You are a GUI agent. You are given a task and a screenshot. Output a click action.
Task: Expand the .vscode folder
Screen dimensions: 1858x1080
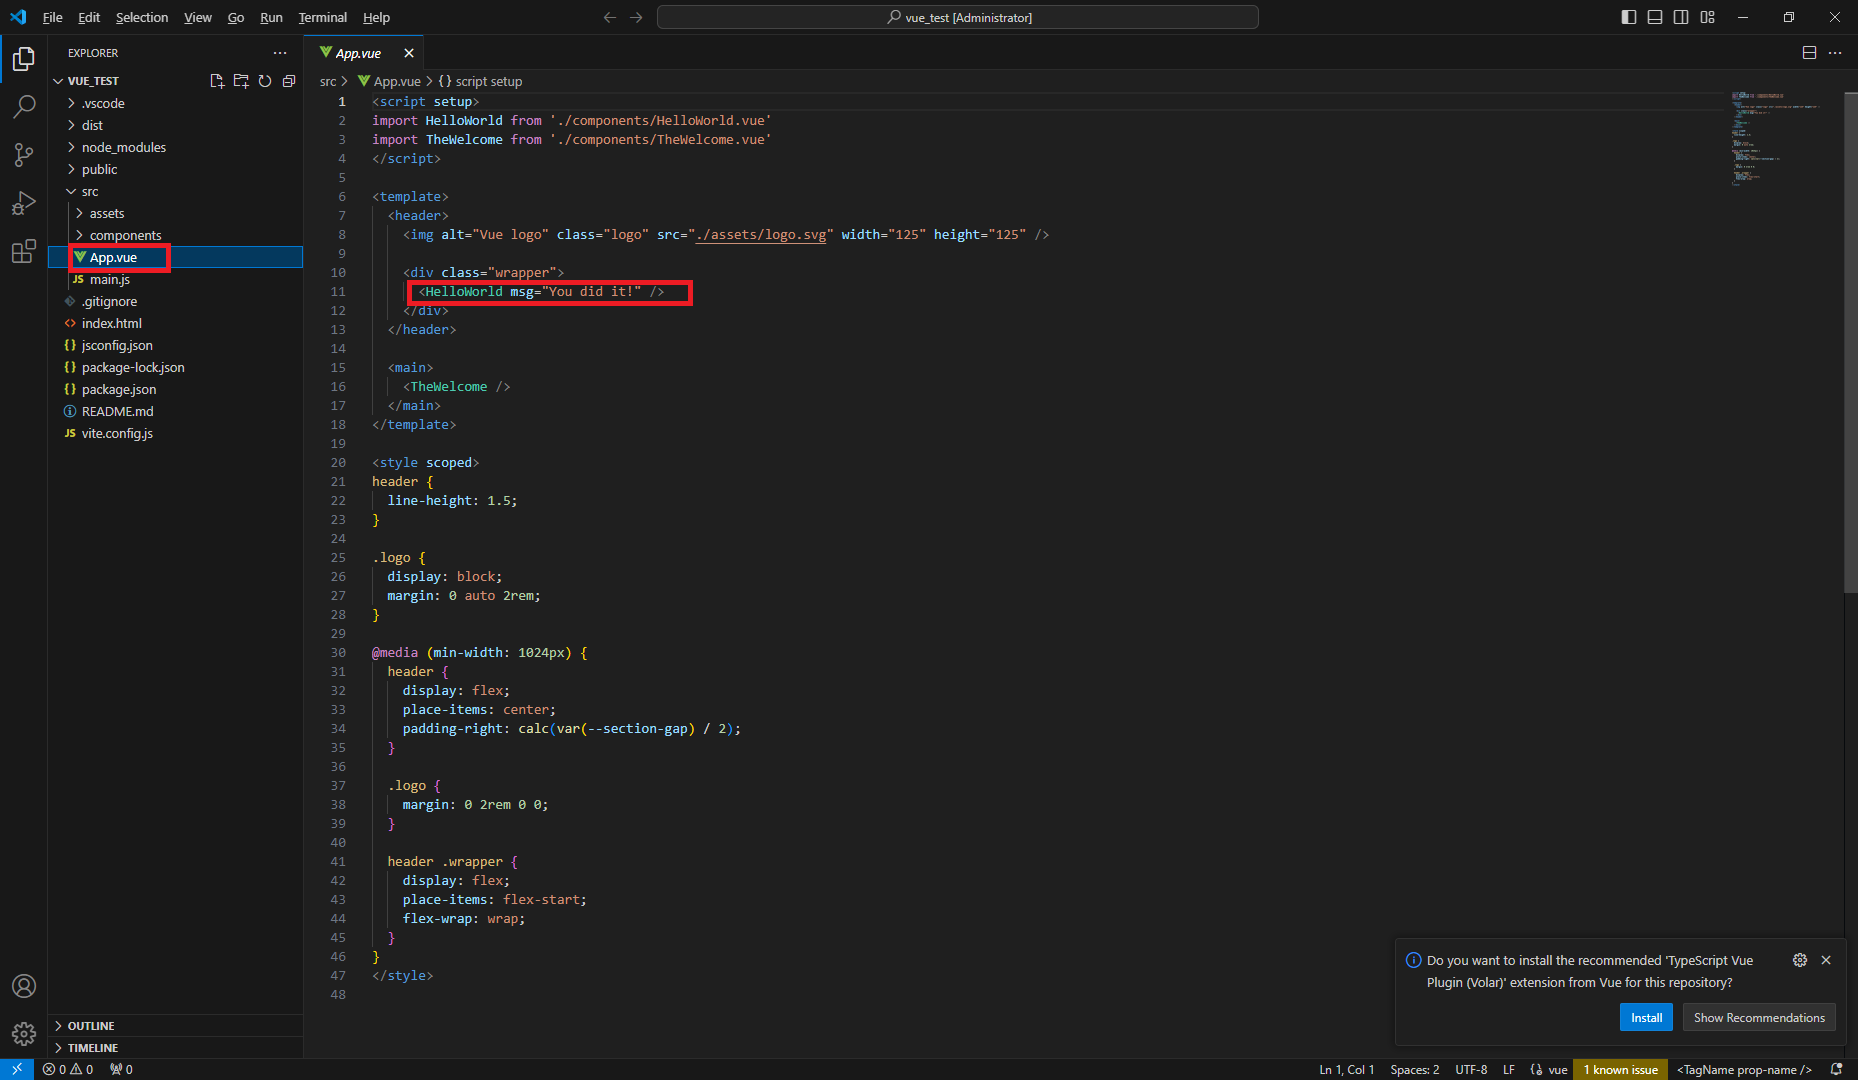[x=103, y=103]
